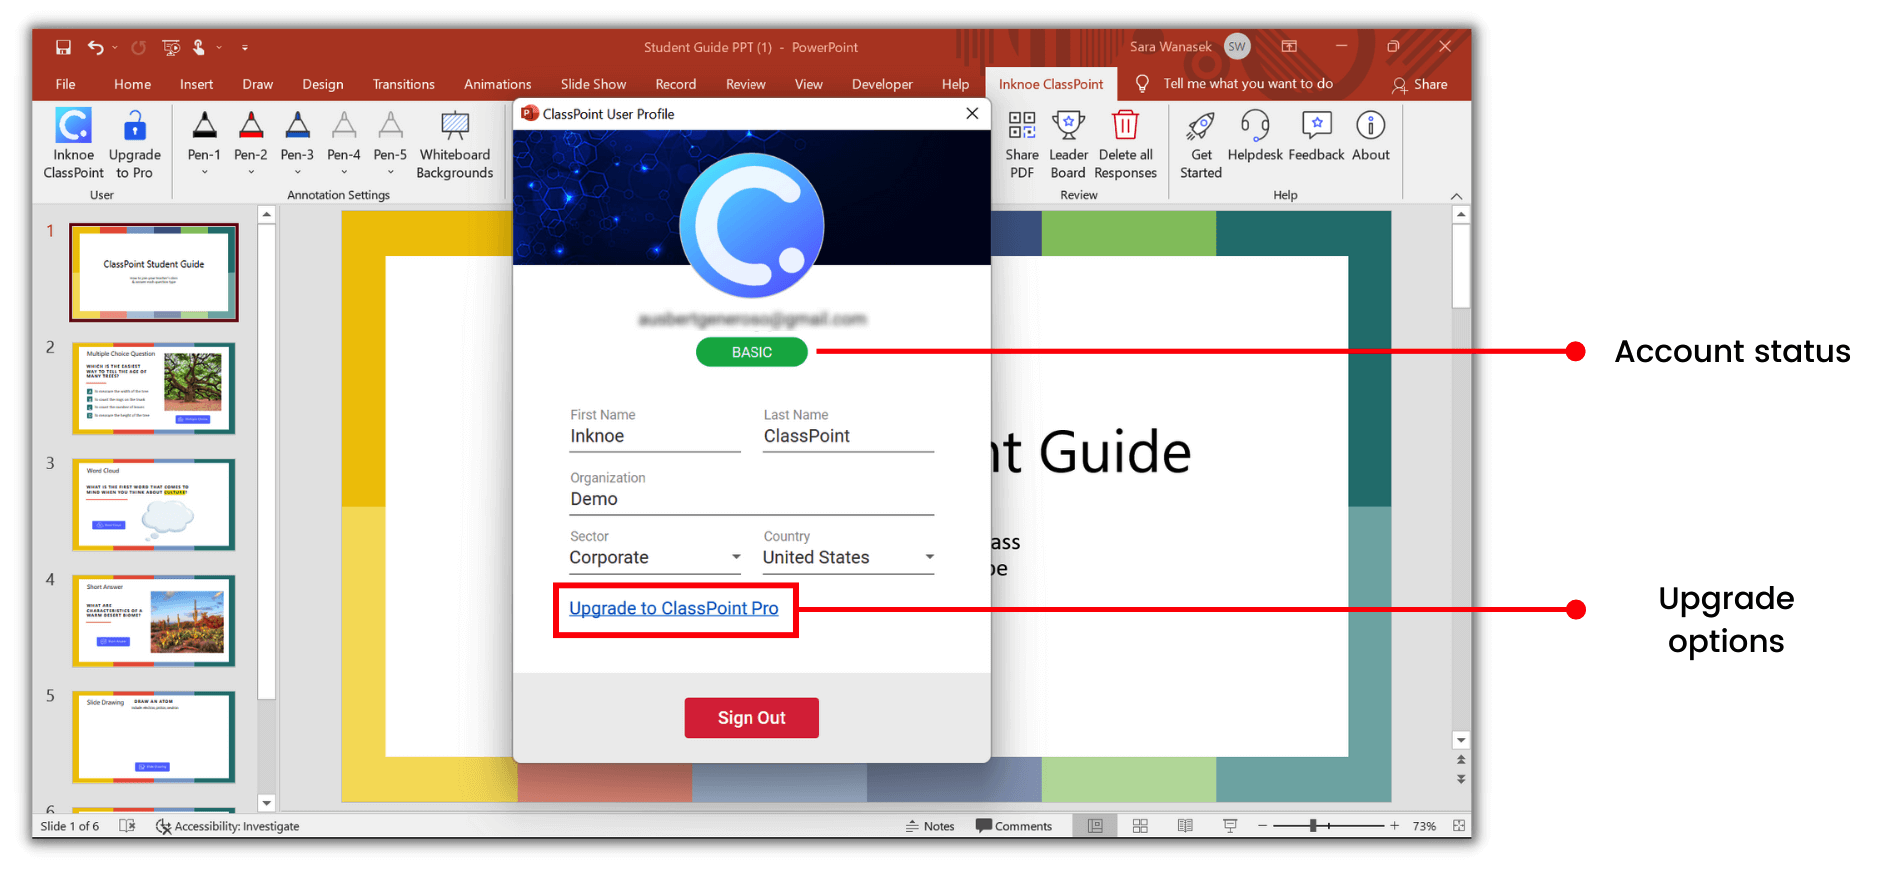Image resolution: width=1884 pixels, height=883 pixels.
Task: Open Whiteboard Backgrounds tool
Action: coord(454,127)
